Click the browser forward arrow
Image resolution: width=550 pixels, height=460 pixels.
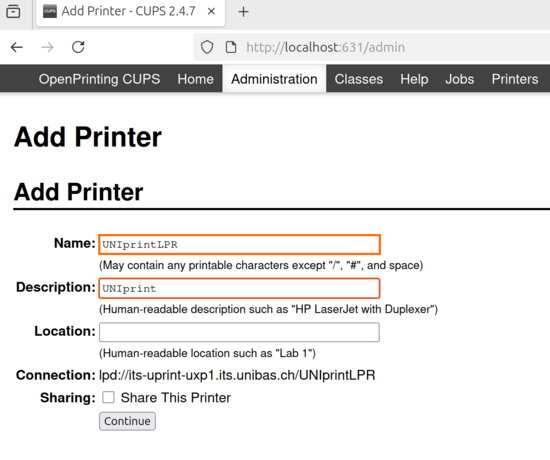click(x=47, y=47)
